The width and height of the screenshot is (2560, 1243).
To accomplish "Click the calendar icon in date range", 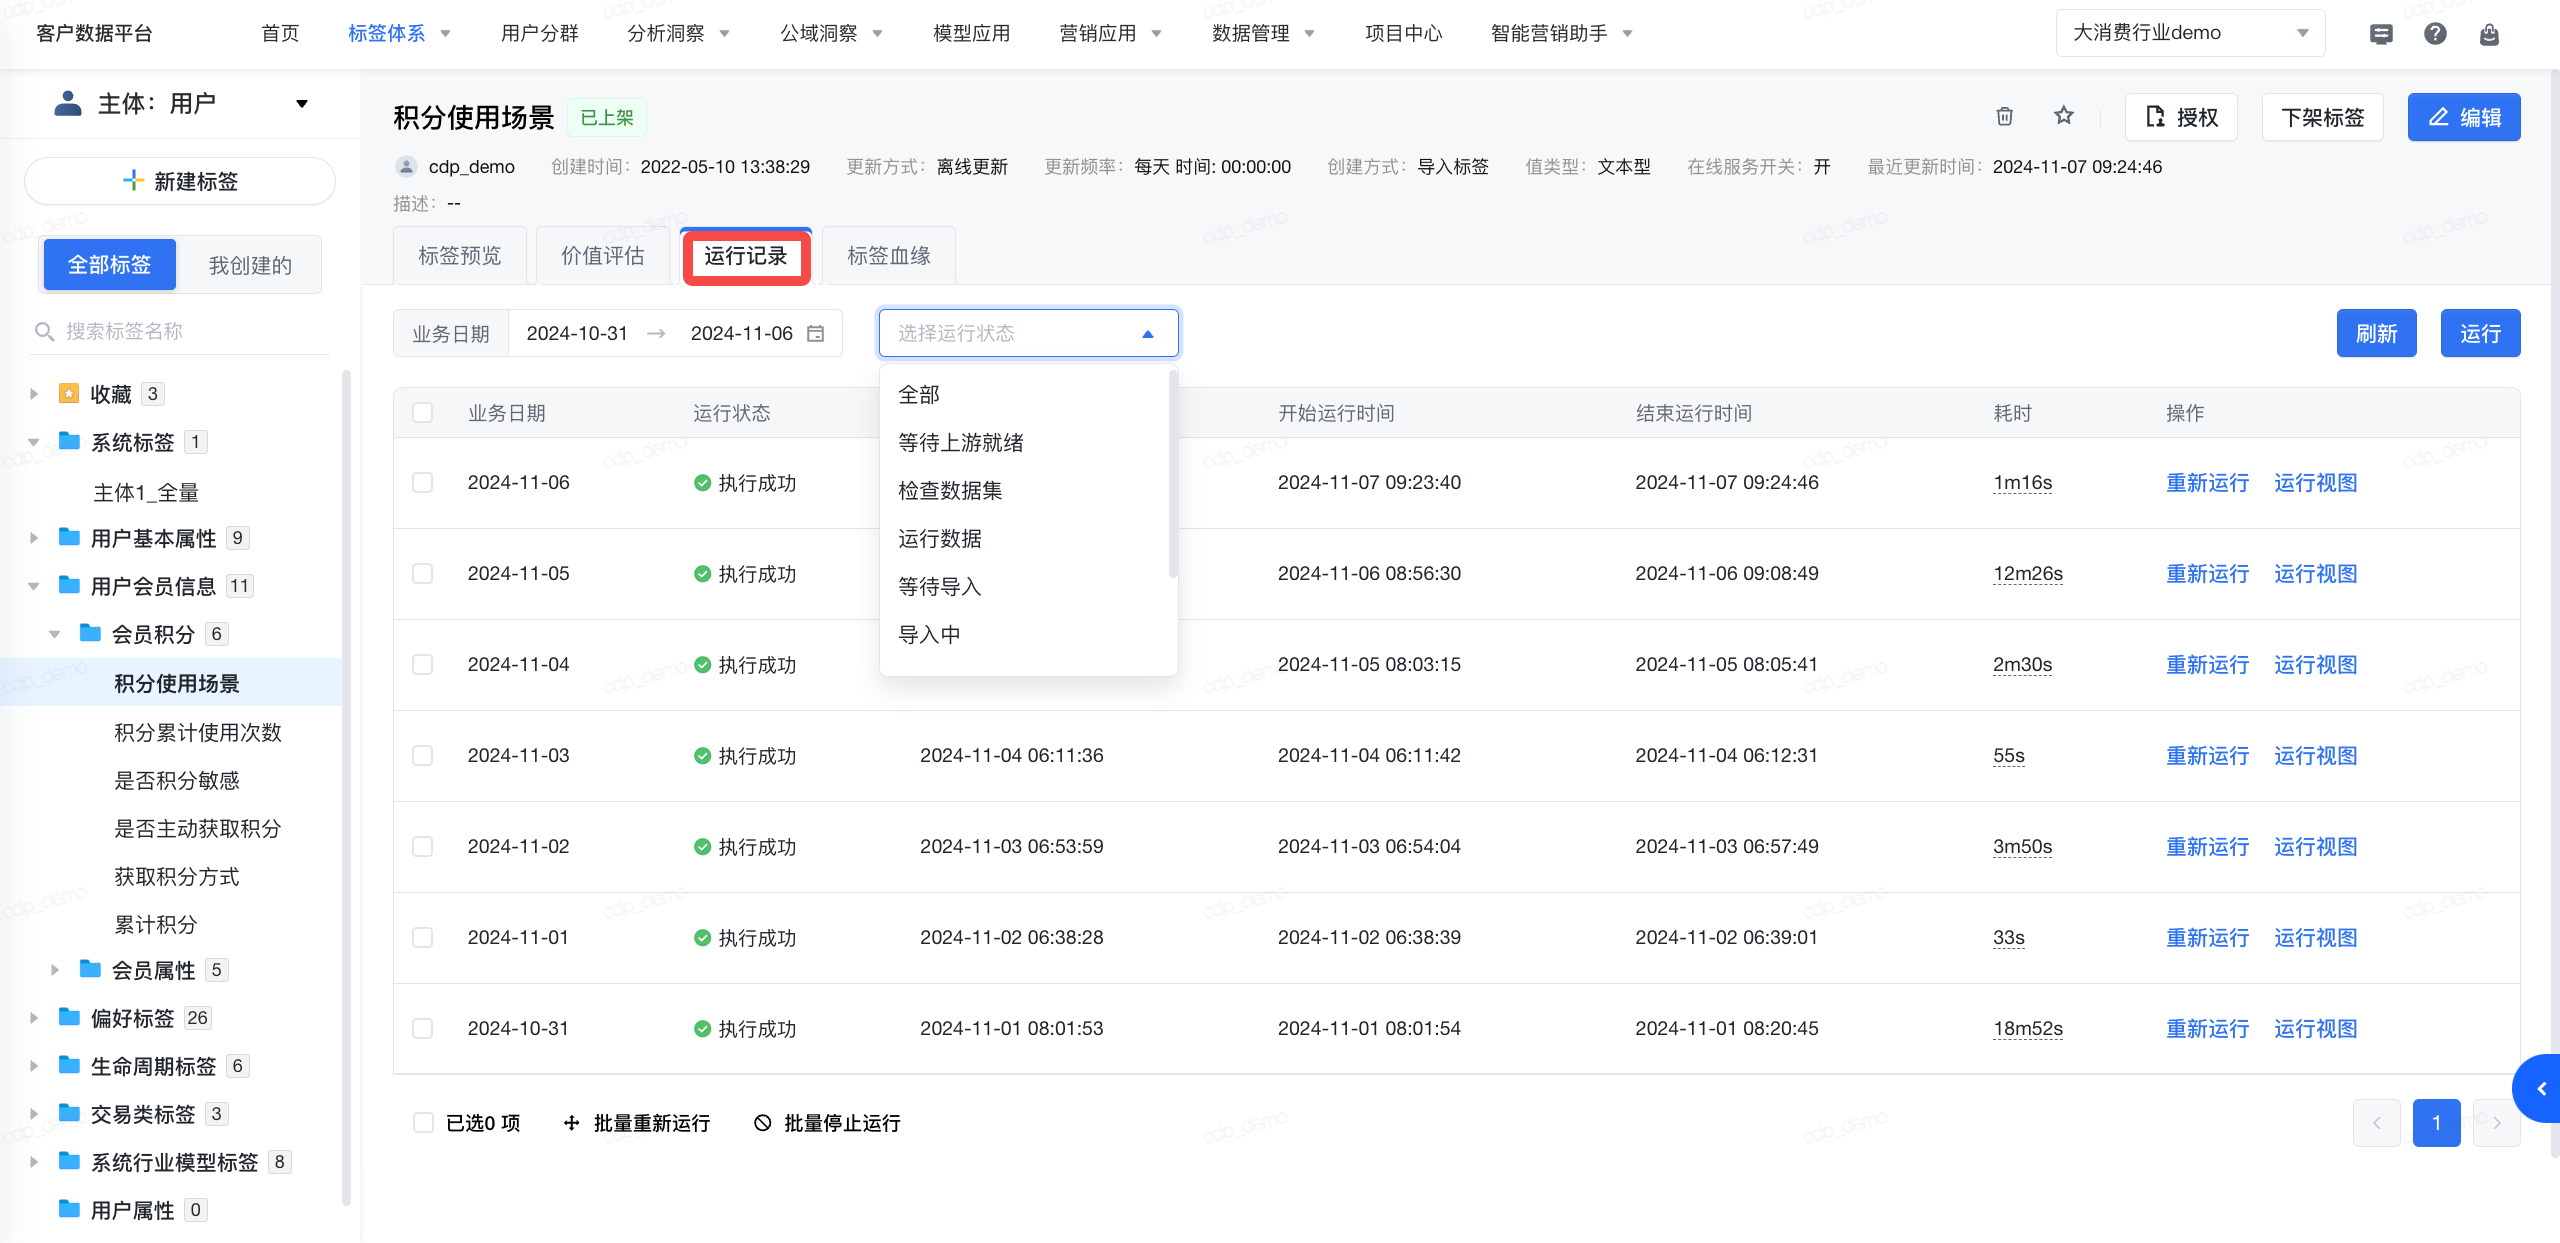I will (x=816, y=333).
